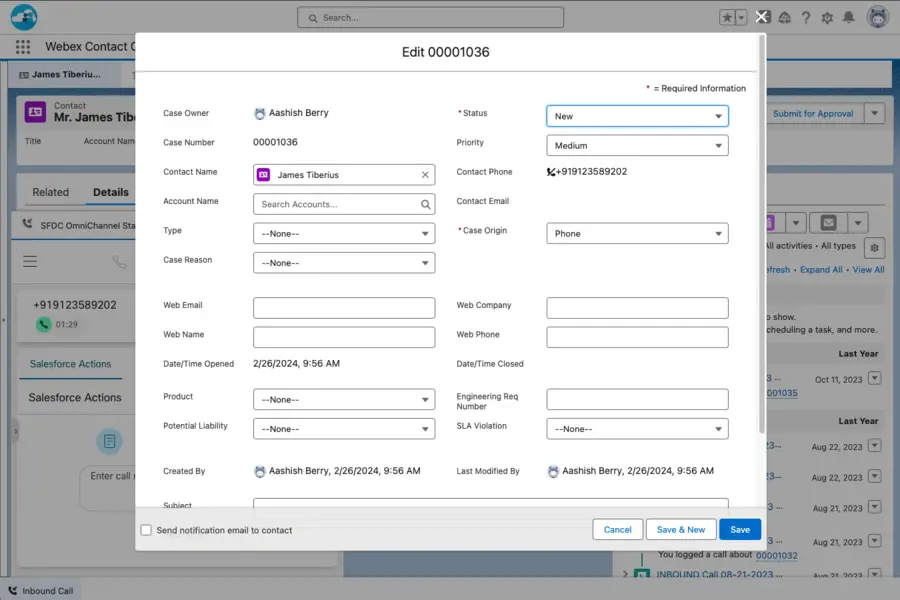Open the Type picklist
The image size is (900, 600).
pyautogui.click(x=344, y=234)
